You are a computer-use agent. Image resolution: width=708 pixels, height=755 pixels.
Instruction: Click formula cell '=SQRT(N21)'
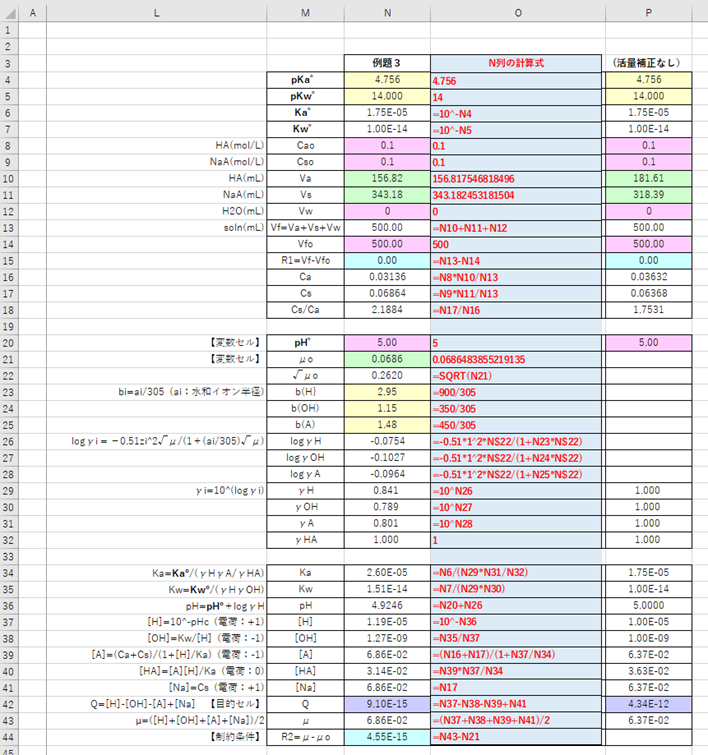516,376
